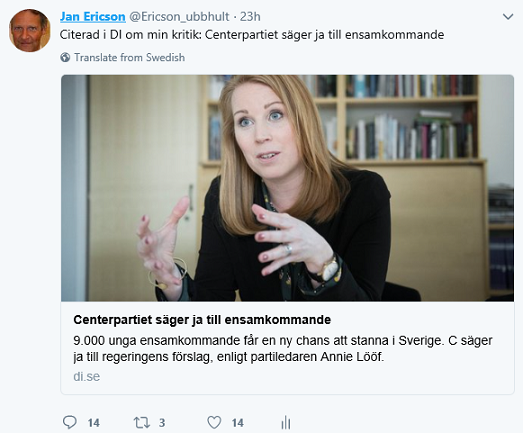Image resolution: width=523 pixels, height=433 pixels.
Task: Click headline Centerpartiet säger ja till ensamkommande
Action: click(x=202, y=320)
